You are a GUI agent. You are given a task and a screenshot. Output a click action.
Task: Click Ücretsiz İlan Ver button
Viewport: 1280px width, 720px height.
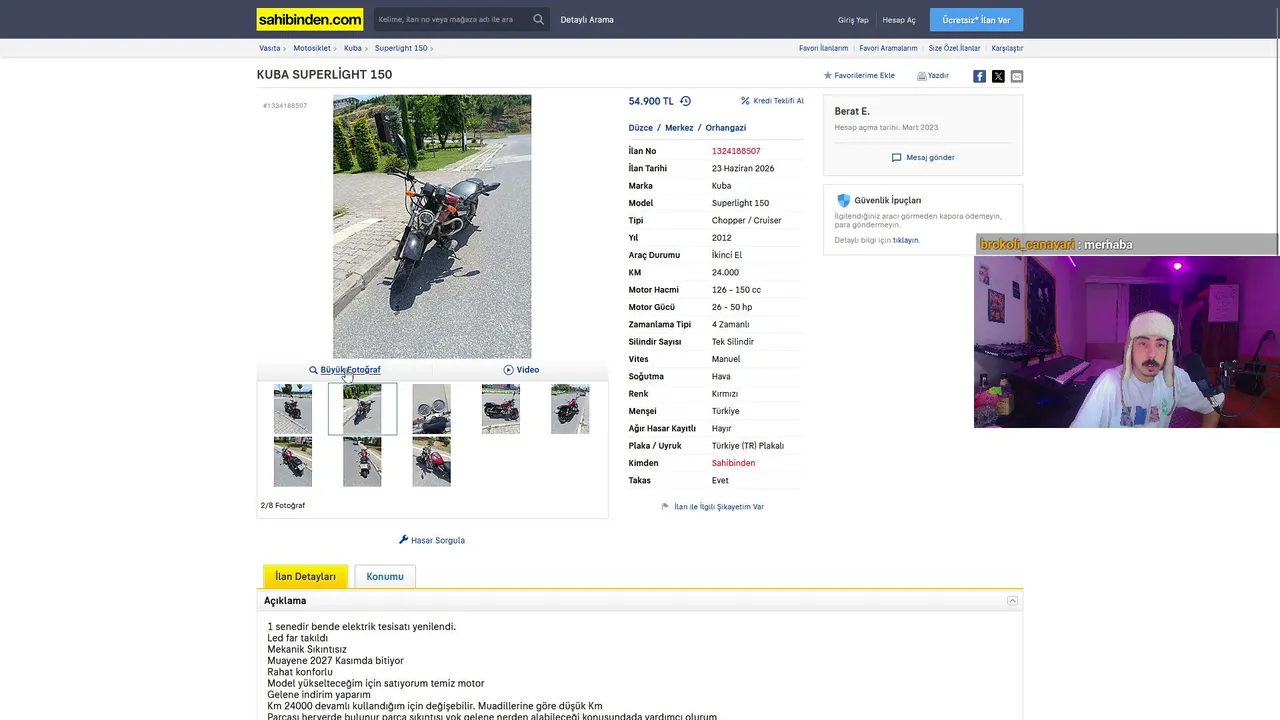976,20
